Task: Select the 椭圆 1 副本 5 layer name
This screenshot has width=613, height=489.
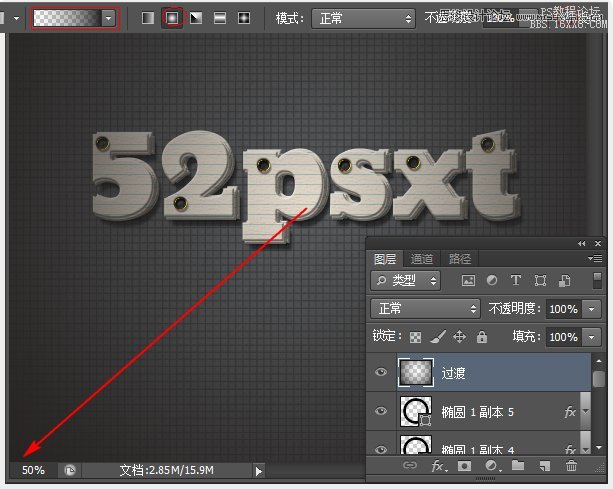Action: 477,412
